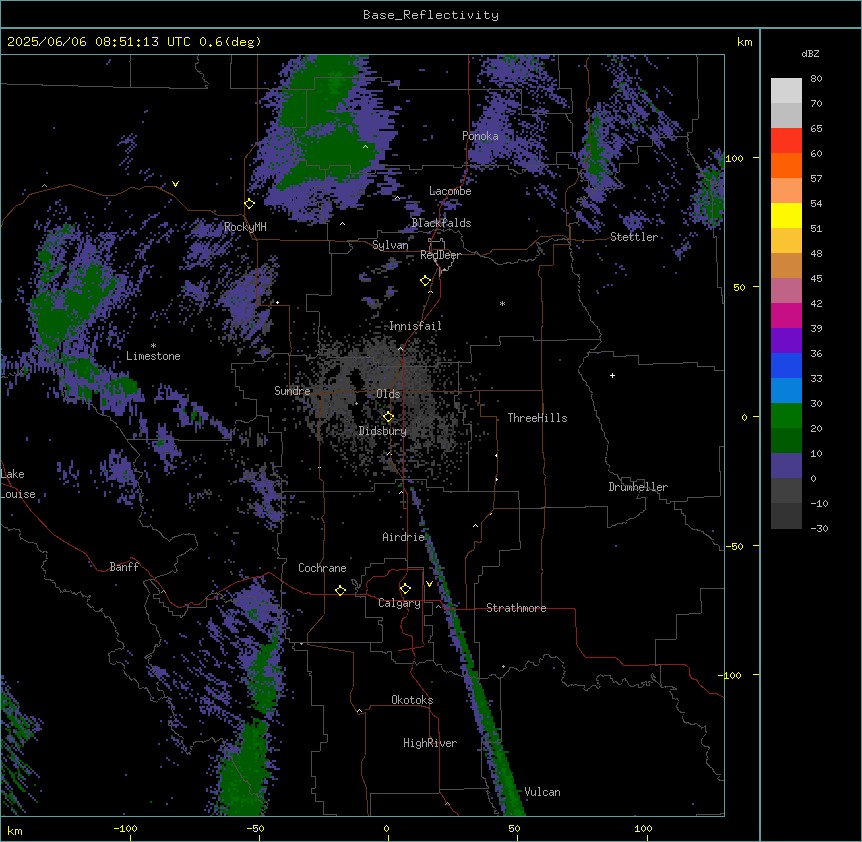Click the violet 39-36 dBZ legend swatch

tap(786, 341)
